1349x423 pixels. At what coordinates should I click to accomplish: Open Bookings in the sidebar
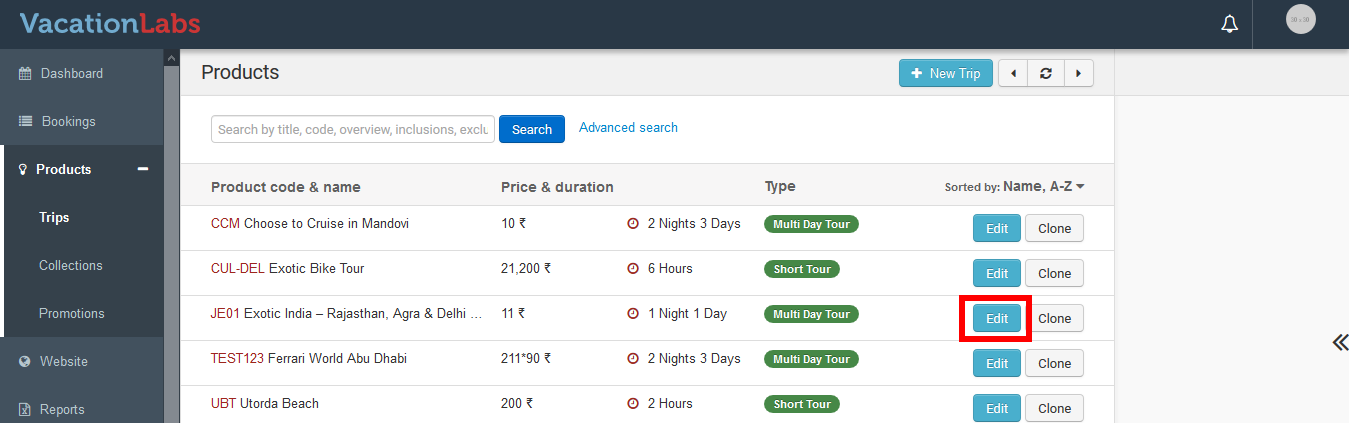(x=68, y=121)
